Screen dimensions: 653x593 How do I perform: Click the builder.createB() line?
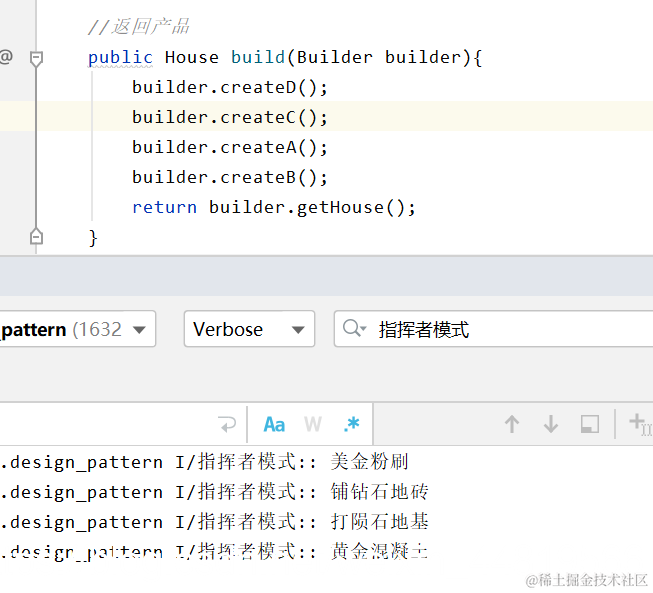point(230,177)
